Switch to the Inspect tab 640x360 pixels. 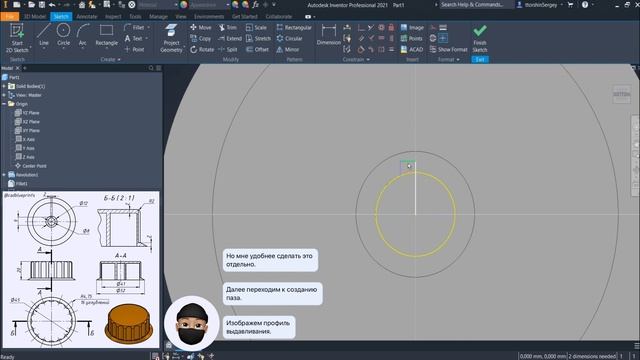point(113,17)
